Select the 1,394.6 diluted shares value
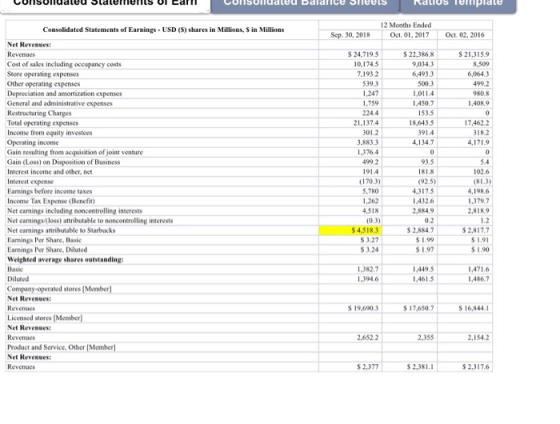Viewport: 560px width, 424px height. [368, 279]
